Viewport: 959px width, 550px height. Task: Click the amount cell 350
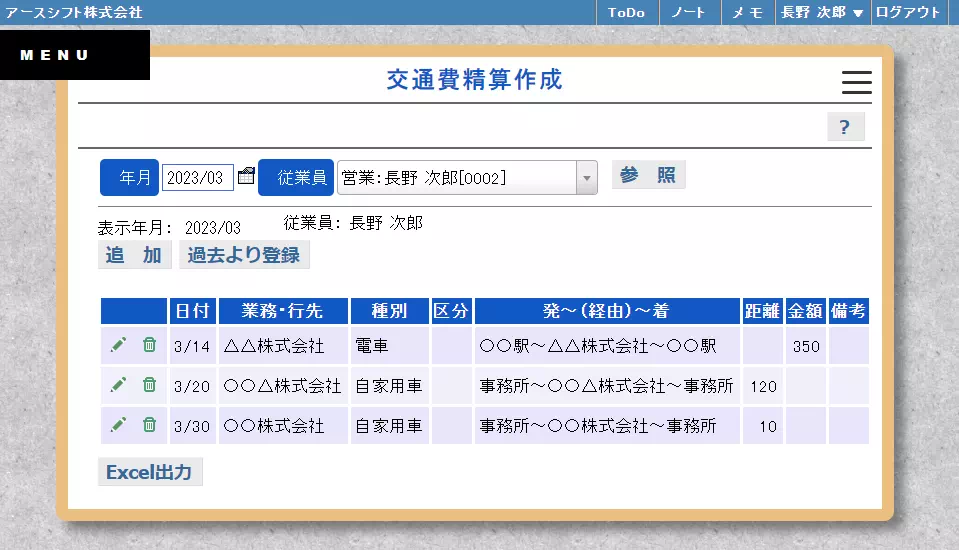coord(805,346)
